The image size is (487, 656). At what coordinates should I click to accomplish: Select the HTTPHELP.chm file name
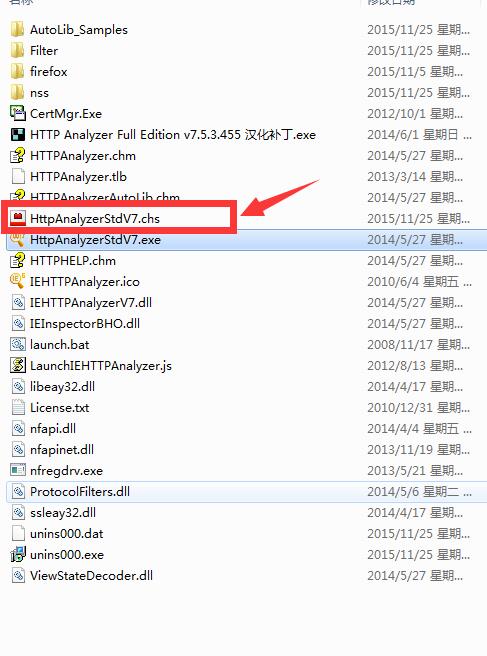(73, 261)
